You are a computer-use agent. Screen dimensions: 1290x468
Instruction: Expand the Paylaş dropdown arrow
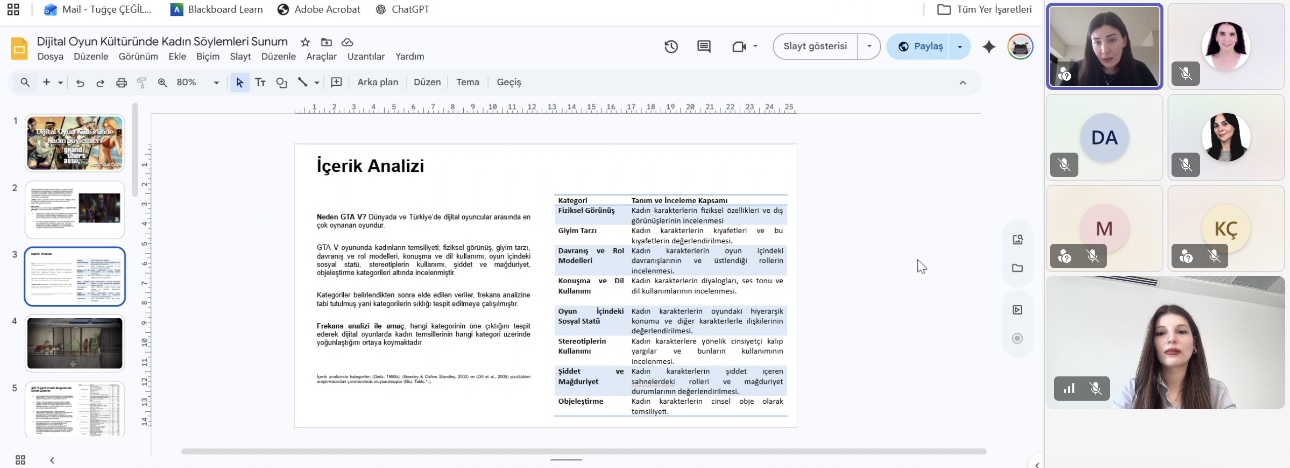pos(961,46)
